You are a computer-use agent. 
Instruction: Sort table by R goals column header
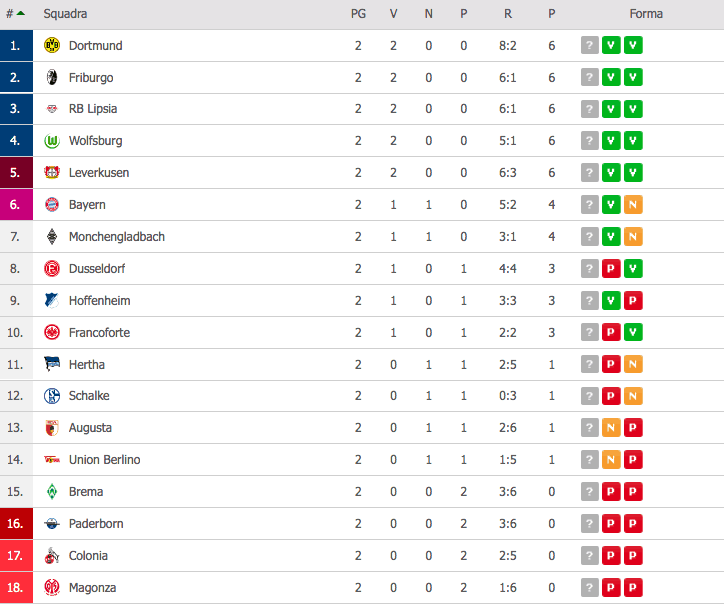pos(507,14)
